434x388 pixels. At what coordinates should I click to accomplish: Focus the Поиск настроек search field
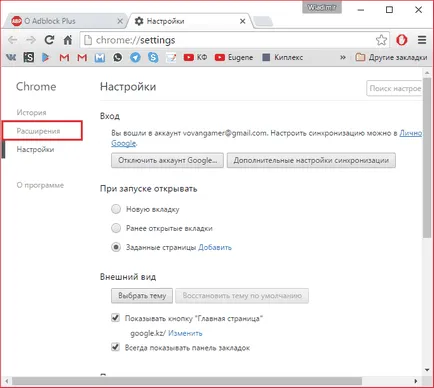tap(395, 88)
